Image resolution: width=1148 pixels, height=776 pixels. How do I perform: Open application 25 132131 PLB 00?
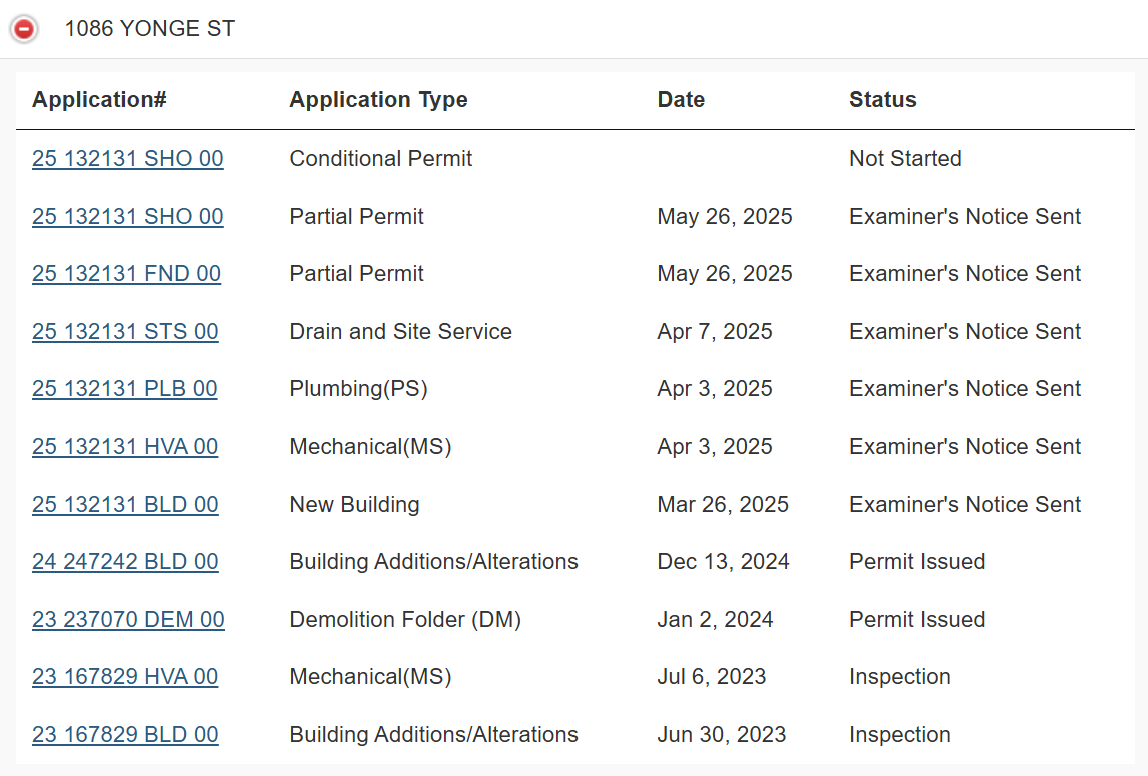[124, 389]
